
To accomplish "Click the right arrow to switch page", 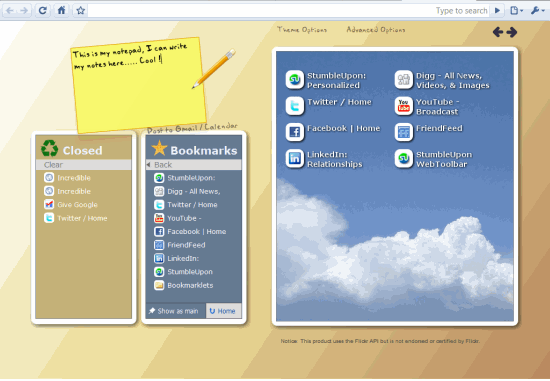I will (x=512, y=32).
